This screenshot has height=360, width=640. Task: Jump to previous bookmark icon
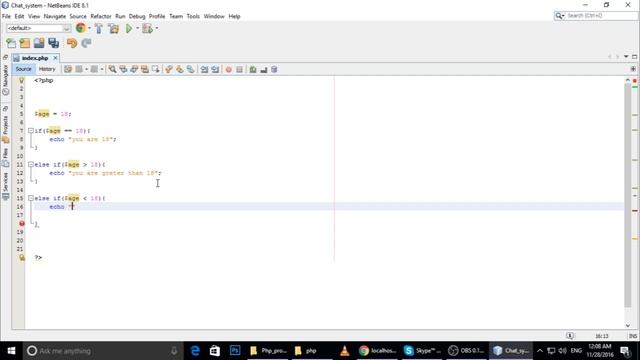(x=169, y=69)
